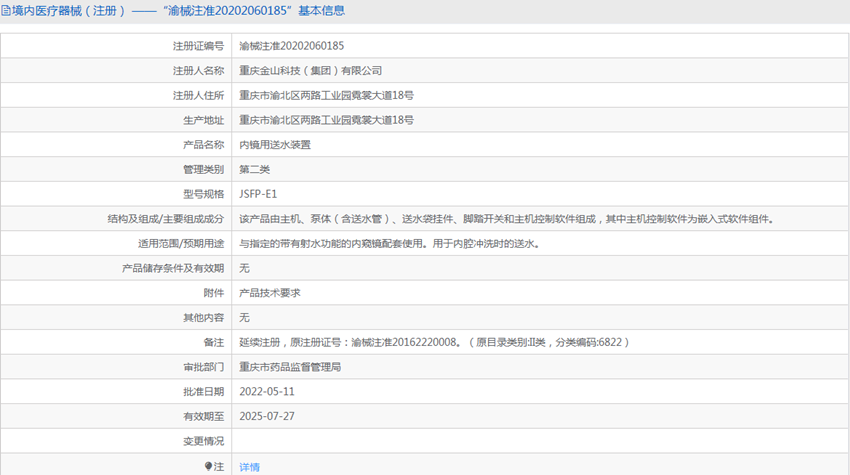Click the 产品名称 label
This screenshot has height=475, width=850.
click(x=203, y=145)
